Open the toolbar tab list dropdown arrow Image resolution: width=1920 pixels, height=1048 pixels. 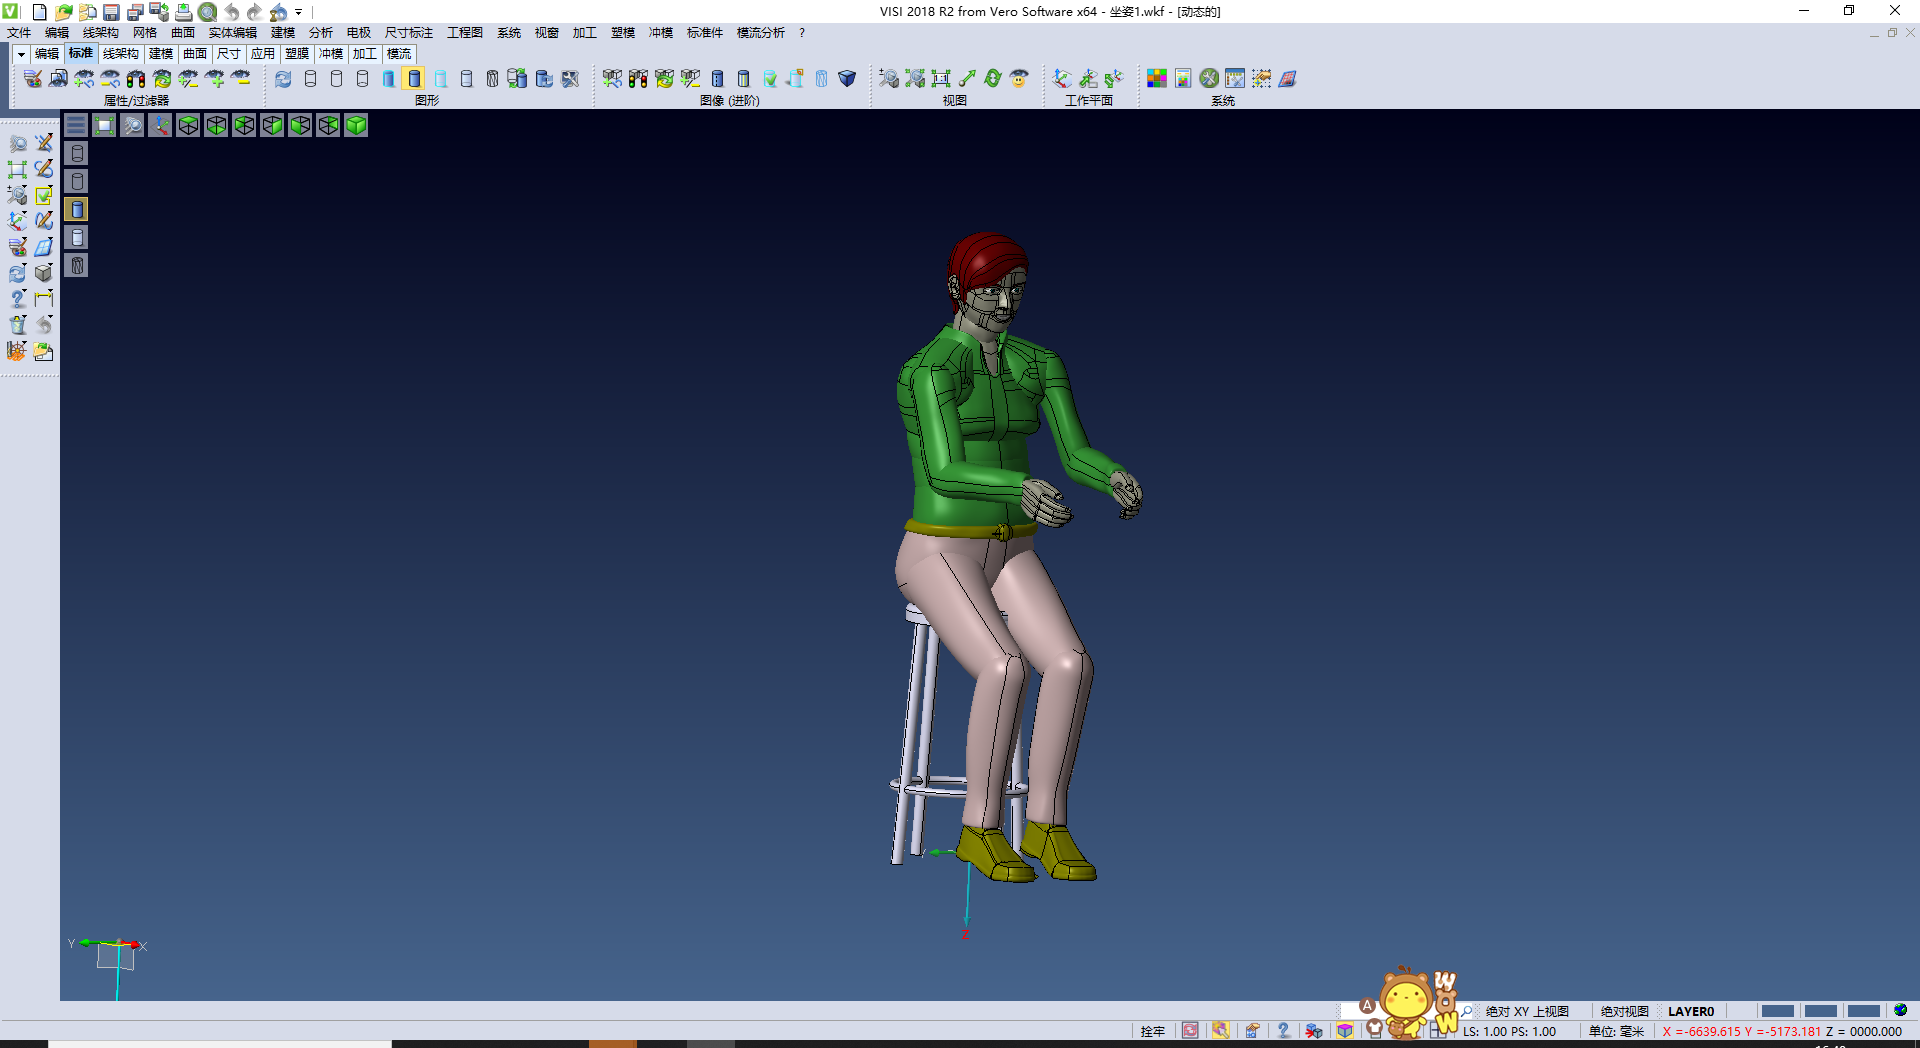pos(20,54)
